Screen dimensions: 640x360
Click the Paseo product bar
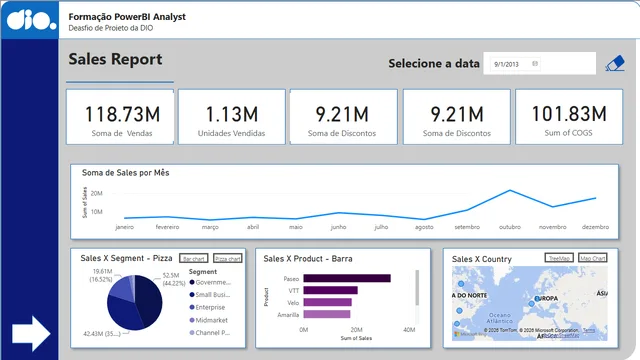point(347,278)
